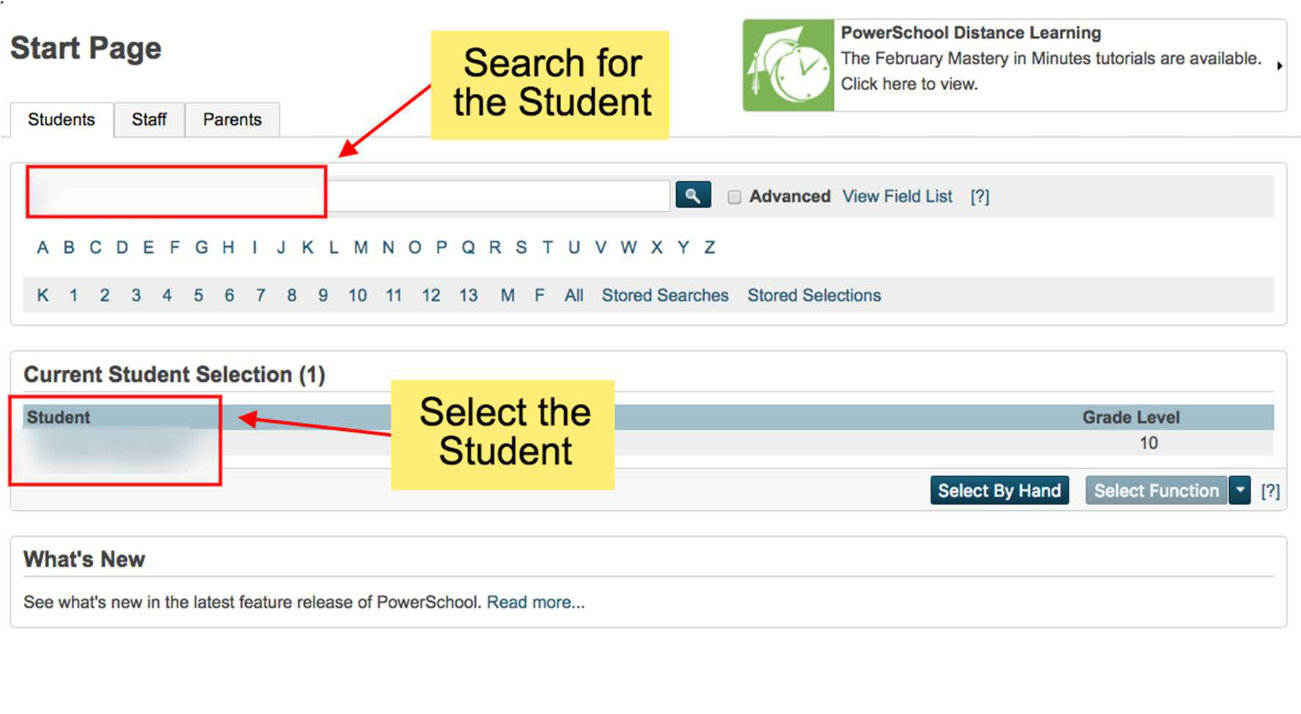
Task: Click the Select By Hand button
Action: point(999,490)
